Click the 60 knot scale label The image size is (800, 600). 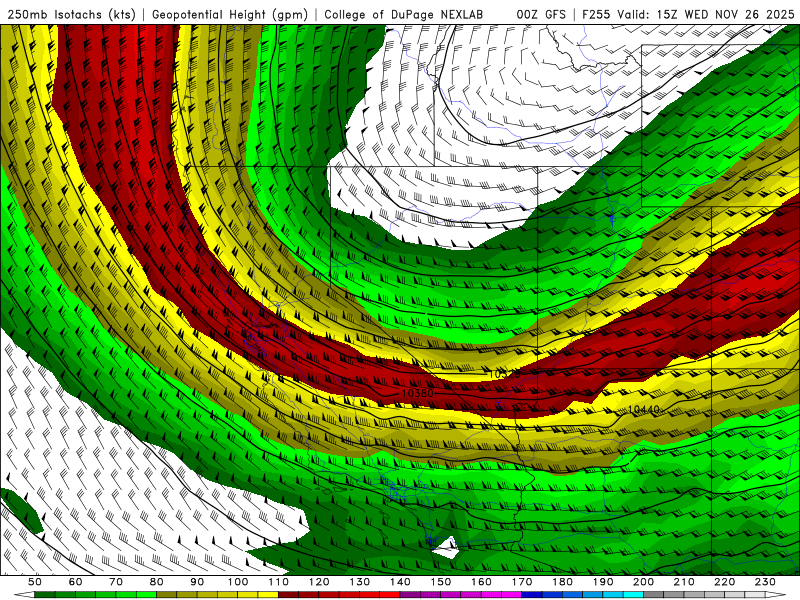[76, 582]
